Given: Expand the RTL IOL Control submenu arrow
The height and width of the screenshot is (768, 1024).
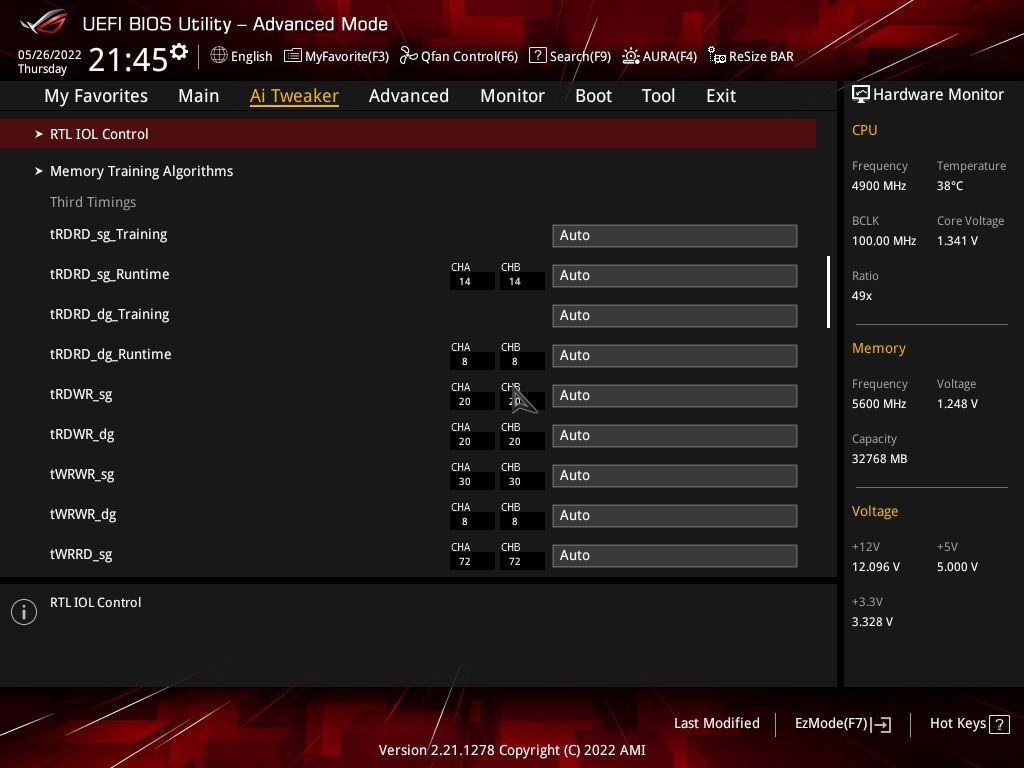Looking at the screenshot, I should pyautogui.click(x=39, y=134).
